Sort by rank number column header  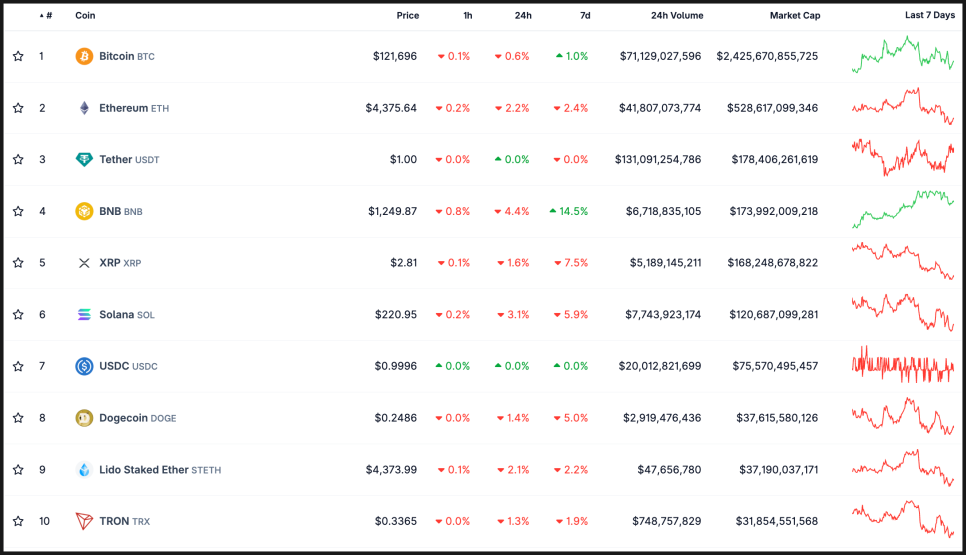tap(46, 16)
